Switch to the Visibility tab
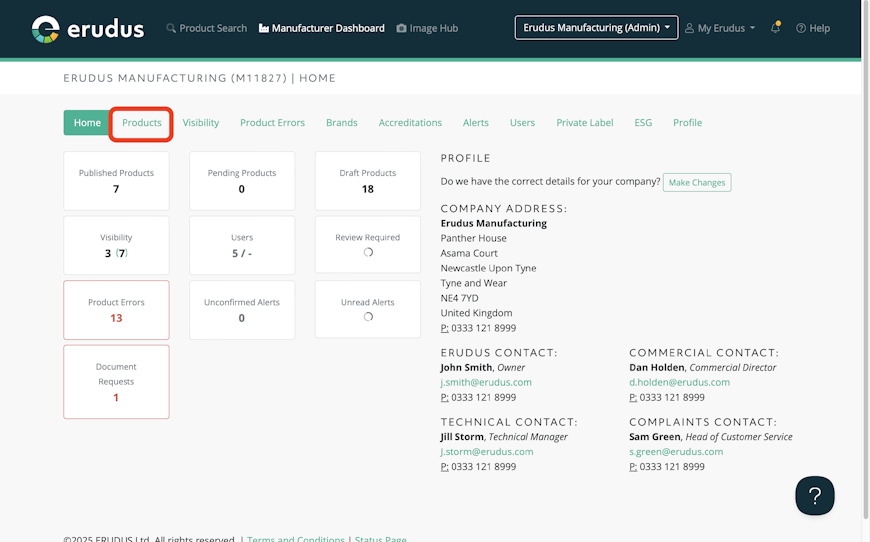 click(x=201, y=123)
